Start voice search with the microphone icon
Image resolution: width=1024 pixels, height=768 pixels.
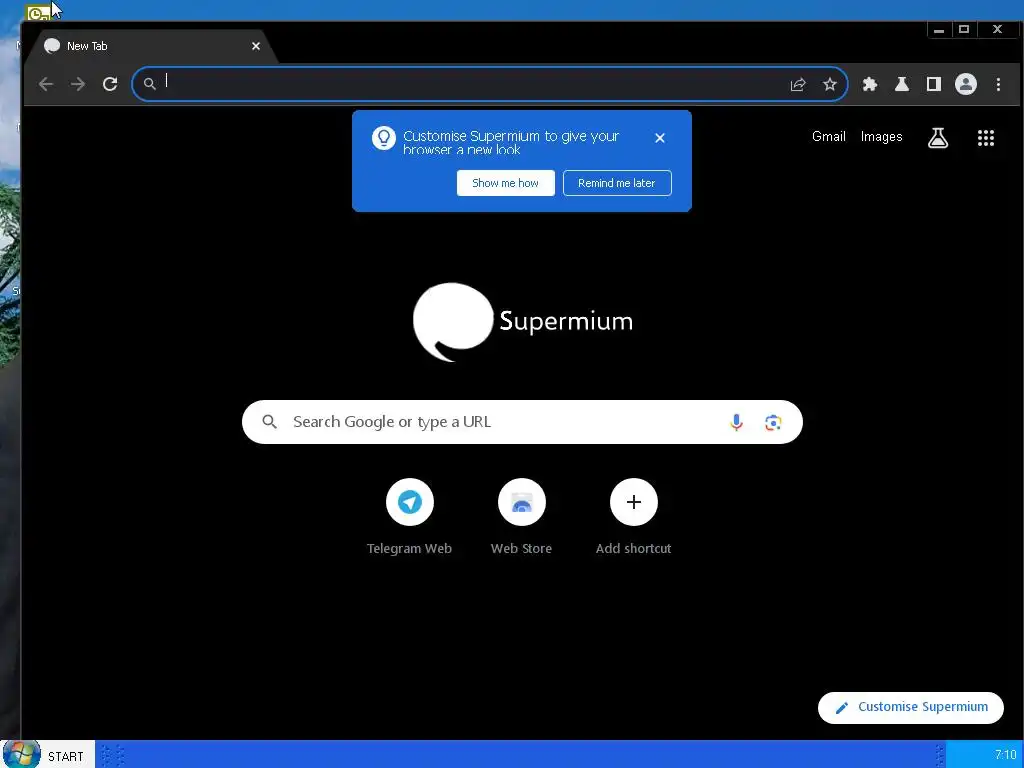coord(736,423)
